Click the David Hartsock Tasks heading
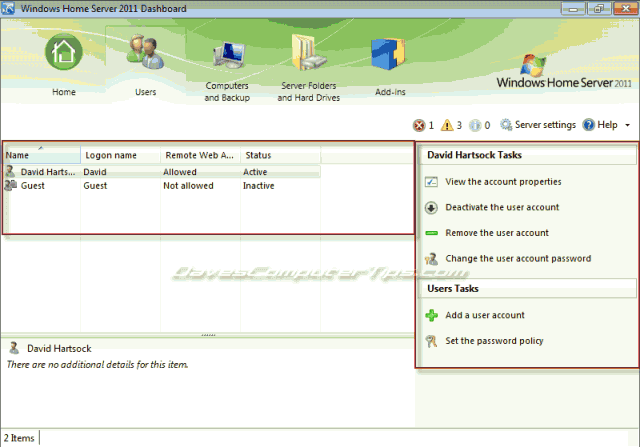 click(x=474, y=155)
